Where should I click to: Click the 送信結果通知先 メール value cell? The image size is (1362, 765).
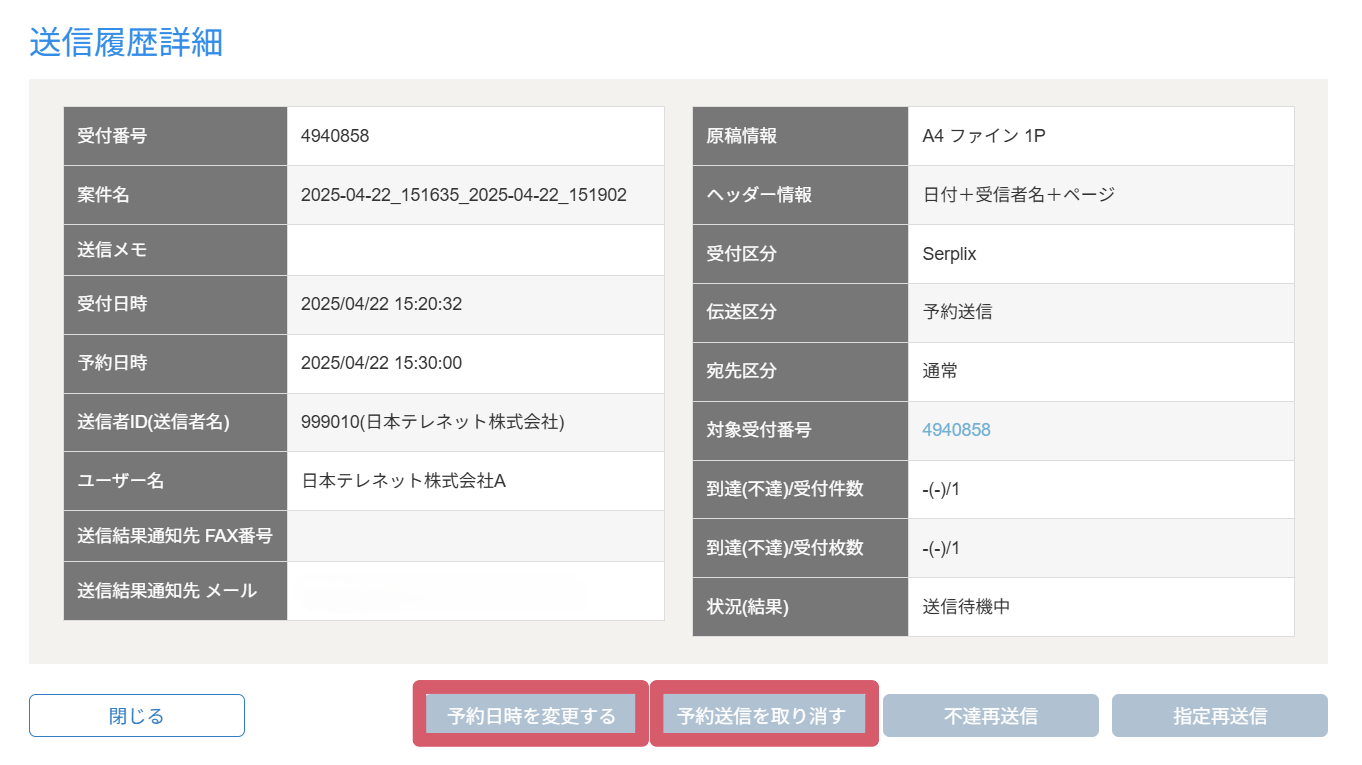click(x=475, y=591)
